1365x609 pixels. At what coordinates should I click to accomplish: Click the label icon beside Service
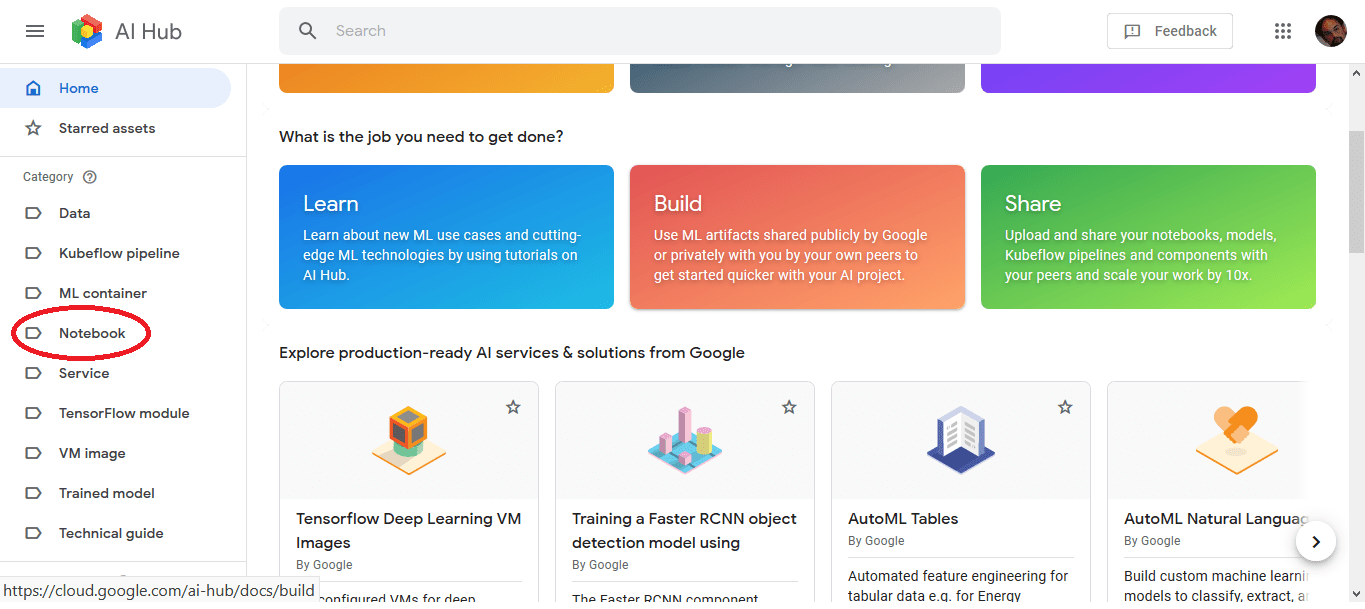(x=33, y=373)
